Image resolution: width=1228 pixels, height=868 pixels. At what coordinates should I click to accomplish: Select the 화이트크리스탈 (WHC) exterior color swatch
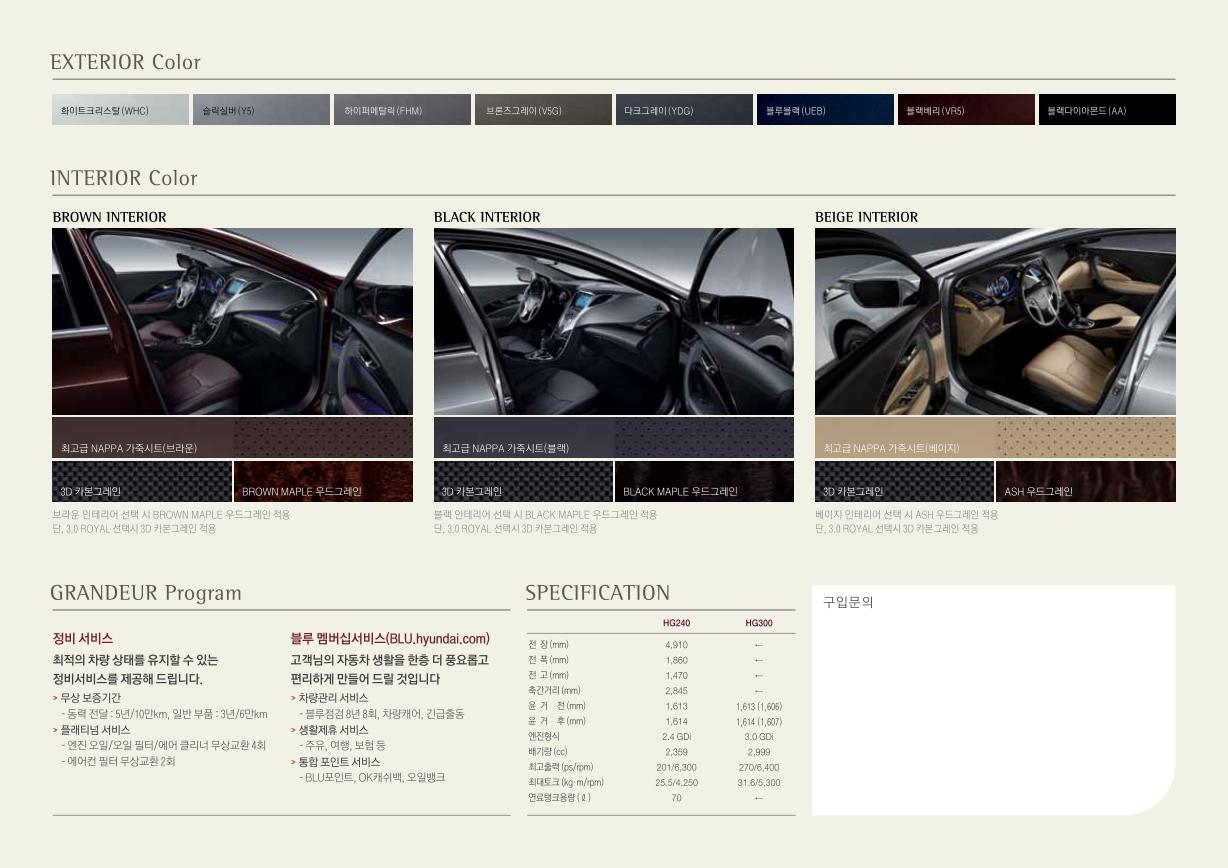click(120, 110)
